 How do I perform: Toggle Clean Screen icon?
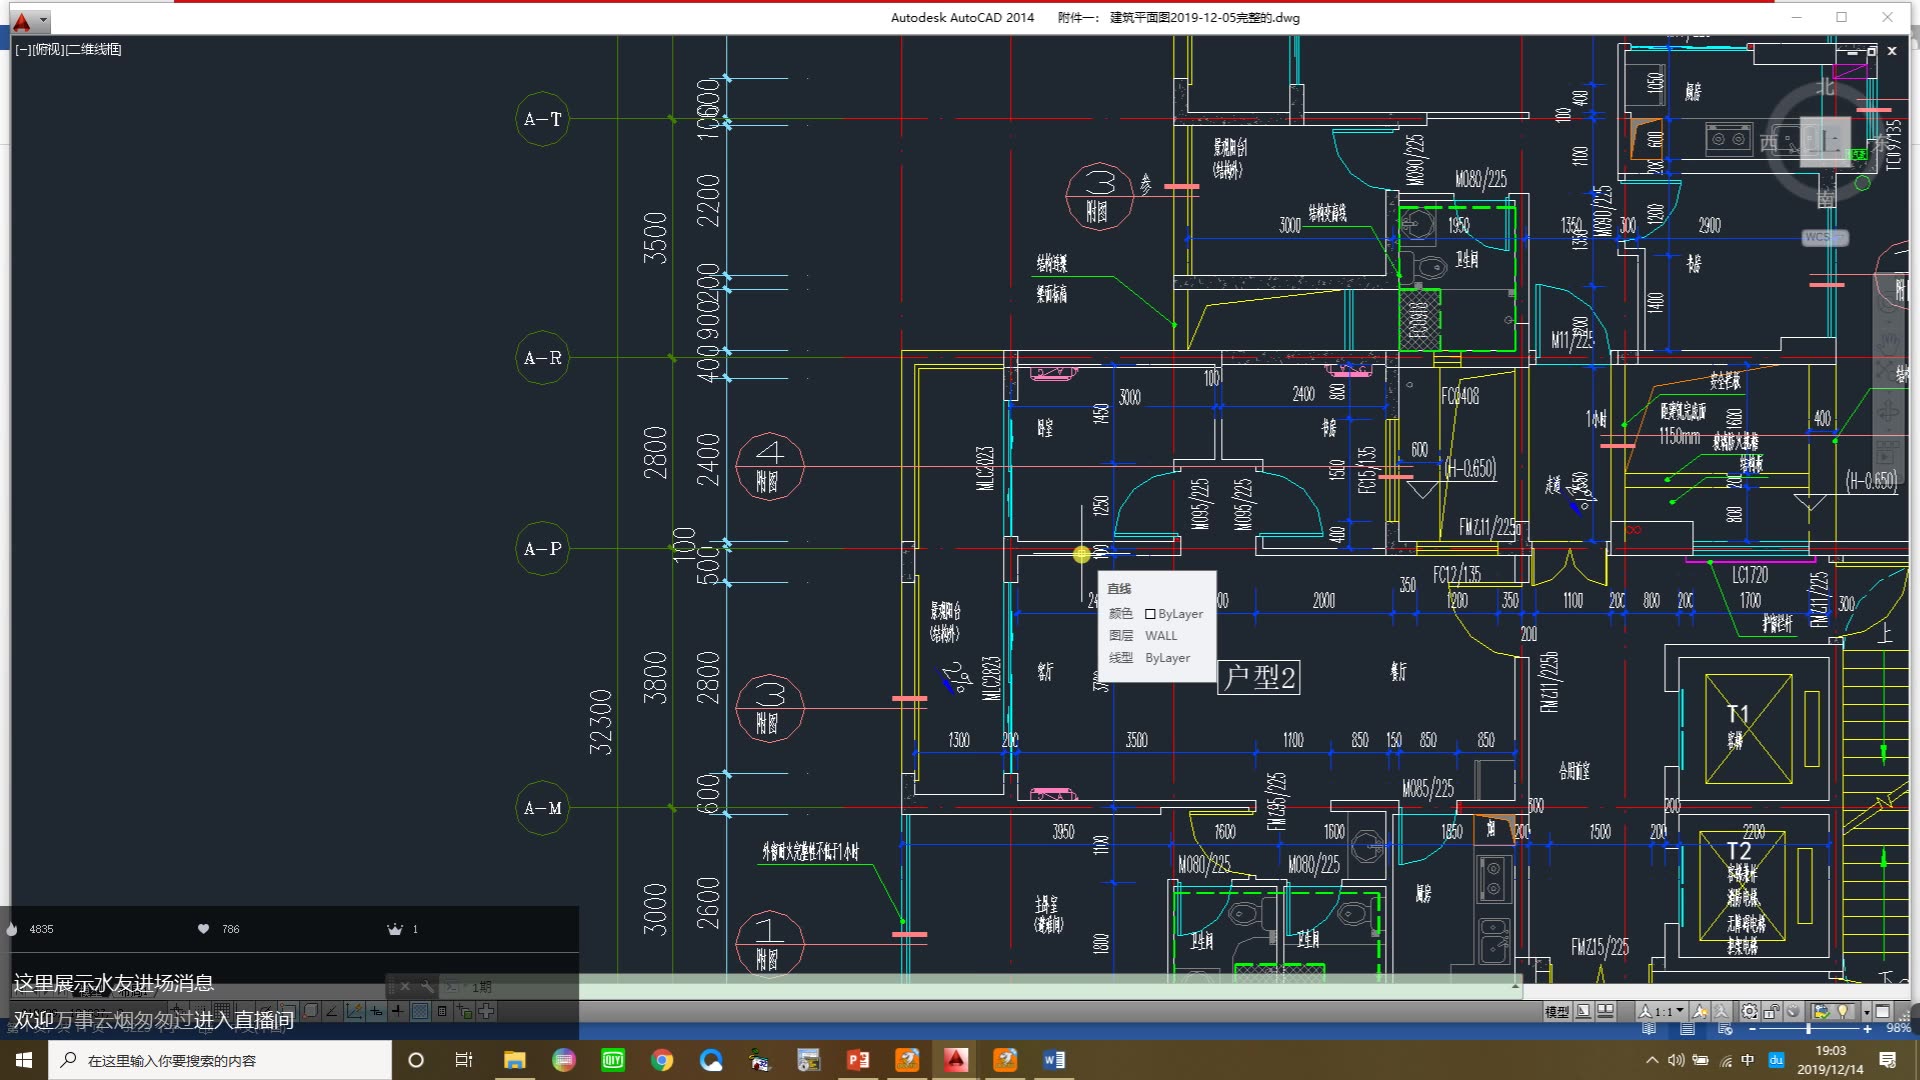(x=1883, y=1011)
